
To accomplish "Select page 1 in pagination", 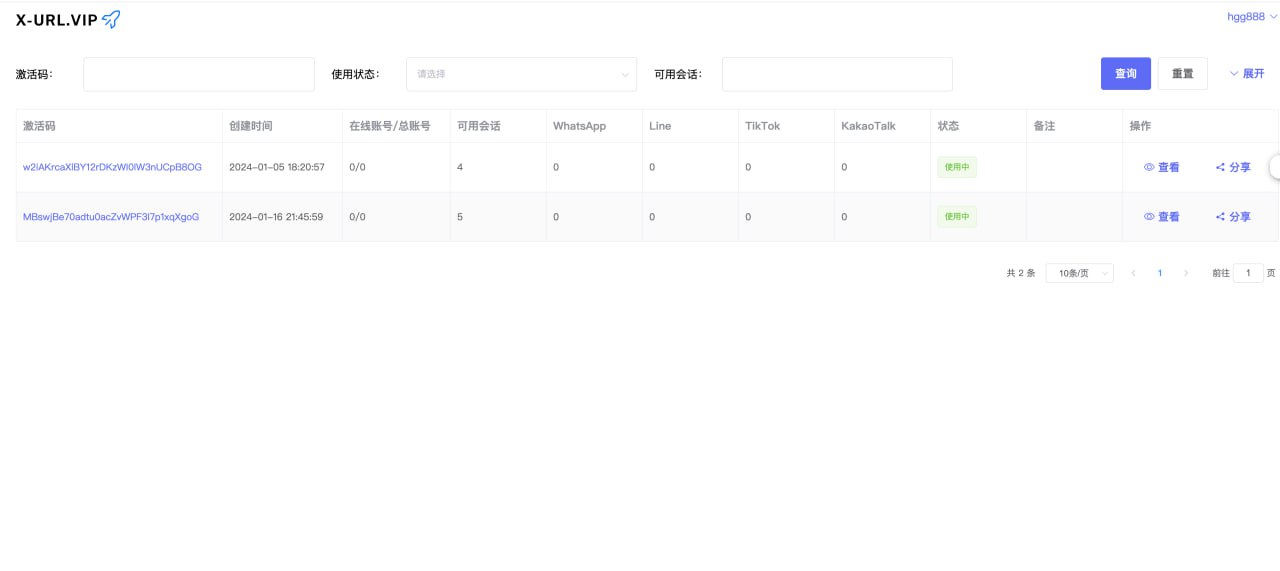I will click(1159, 273).
